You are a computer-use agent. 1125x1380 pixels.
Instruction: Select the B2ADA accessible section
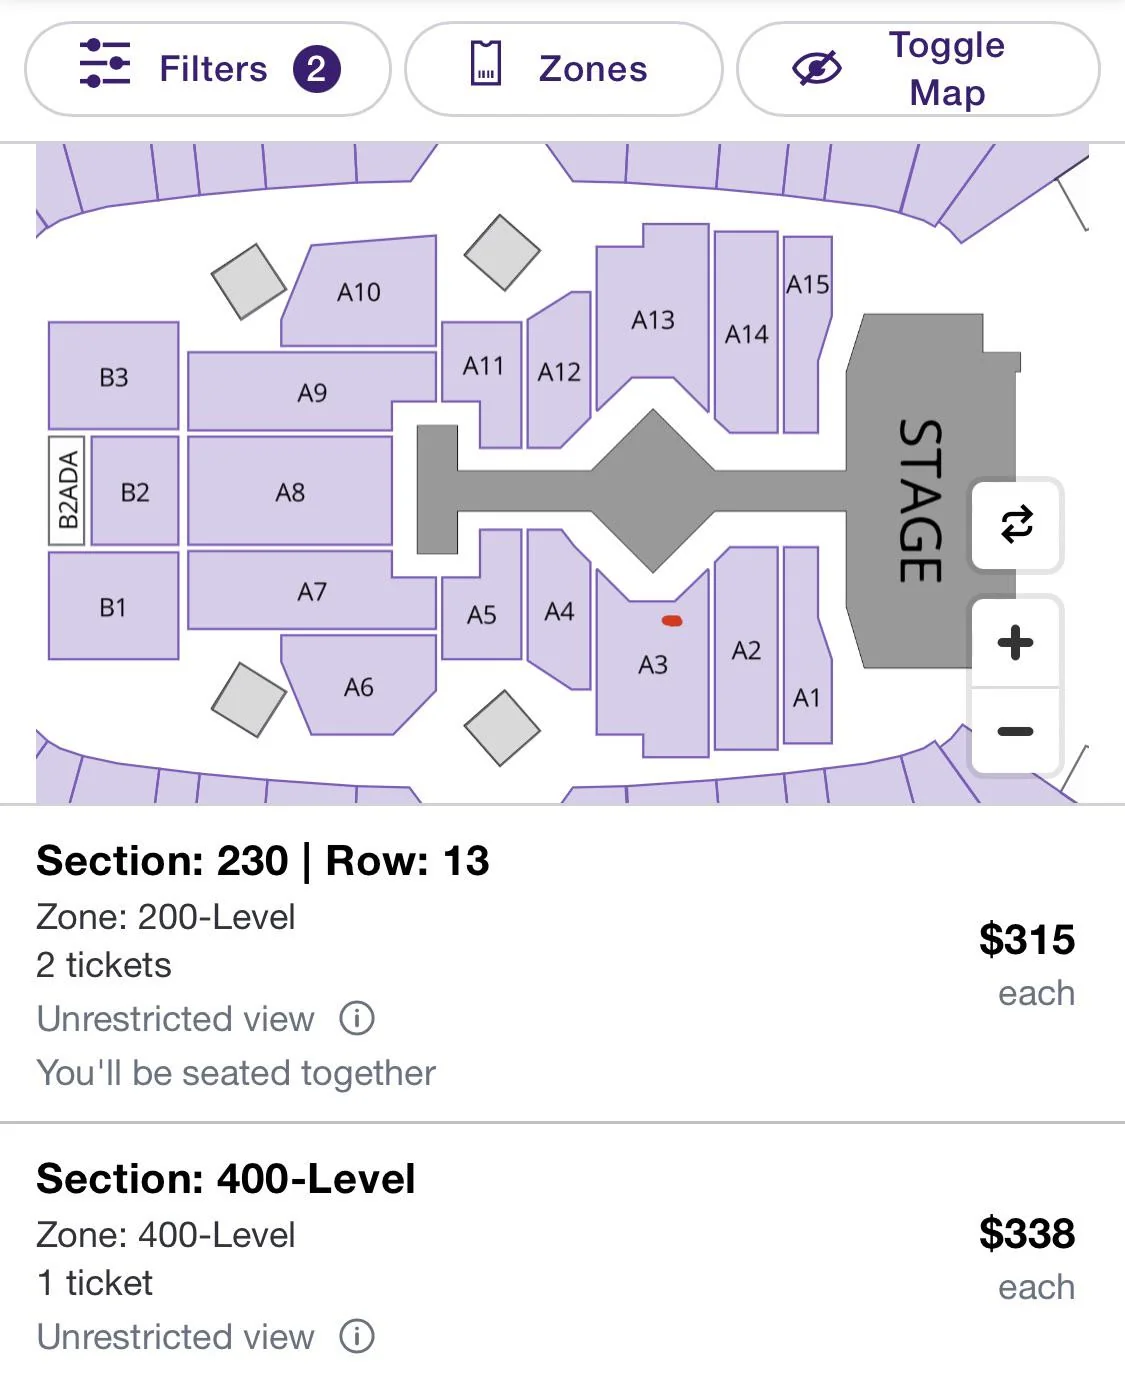pos(68,490)
